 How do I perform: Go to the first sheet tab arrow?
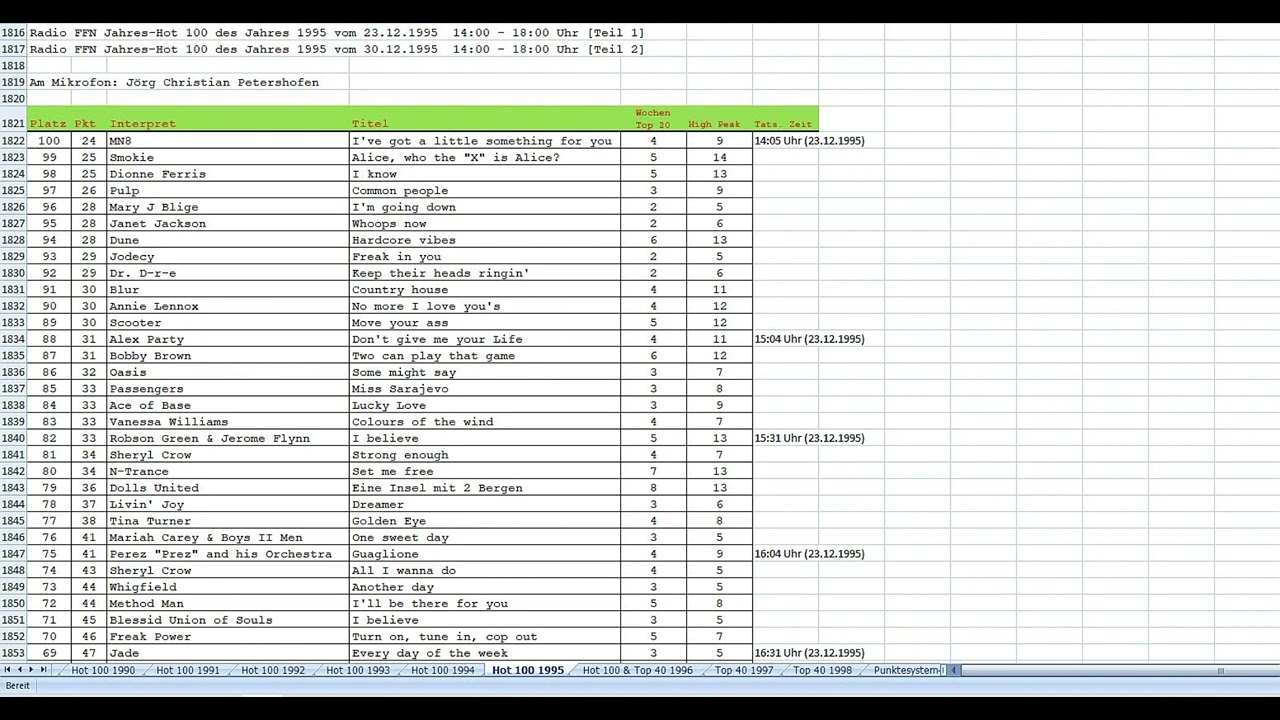pos(8,670)
